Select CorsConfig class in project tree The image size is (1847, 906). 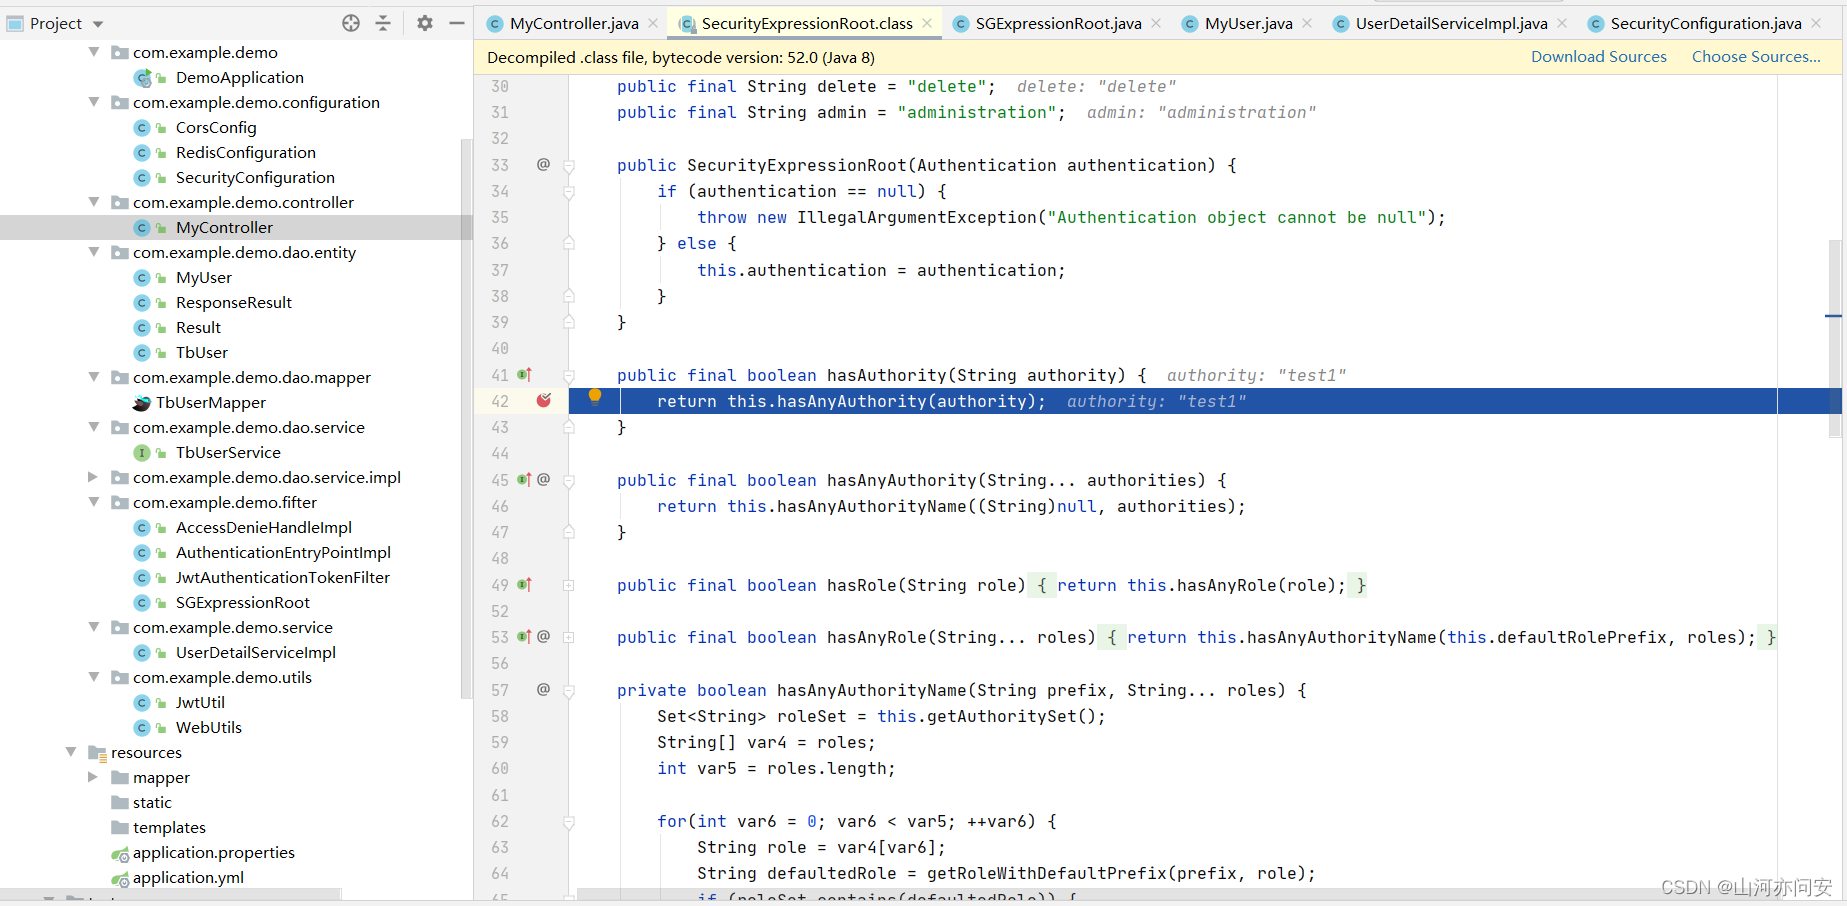[x=216, y=127]
